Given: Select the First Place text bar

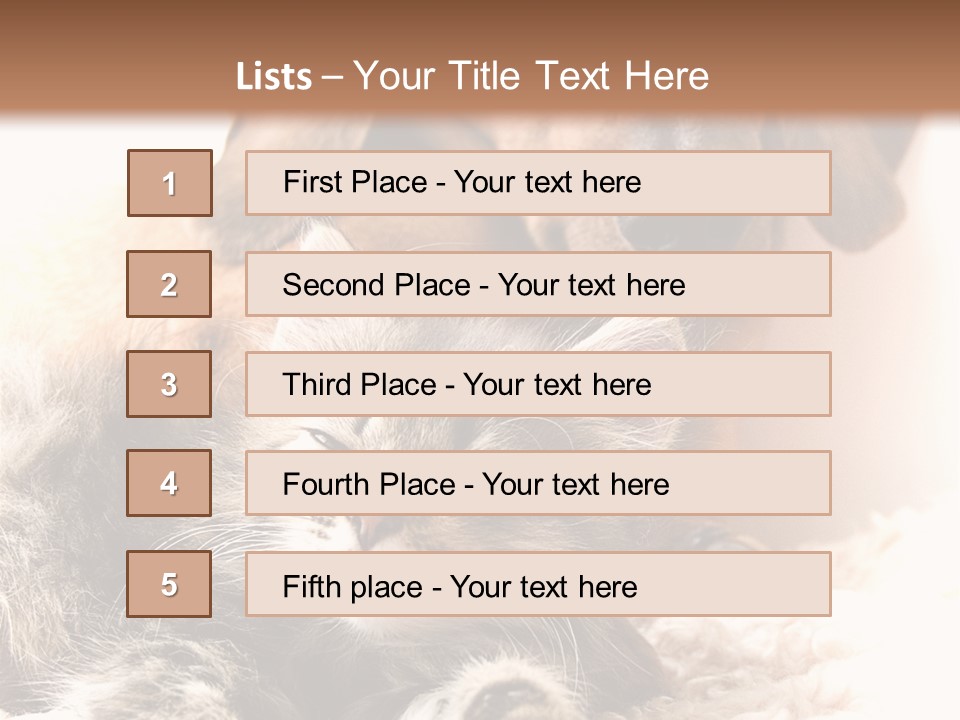Looking at the screenshot, I should pos(538,183).
